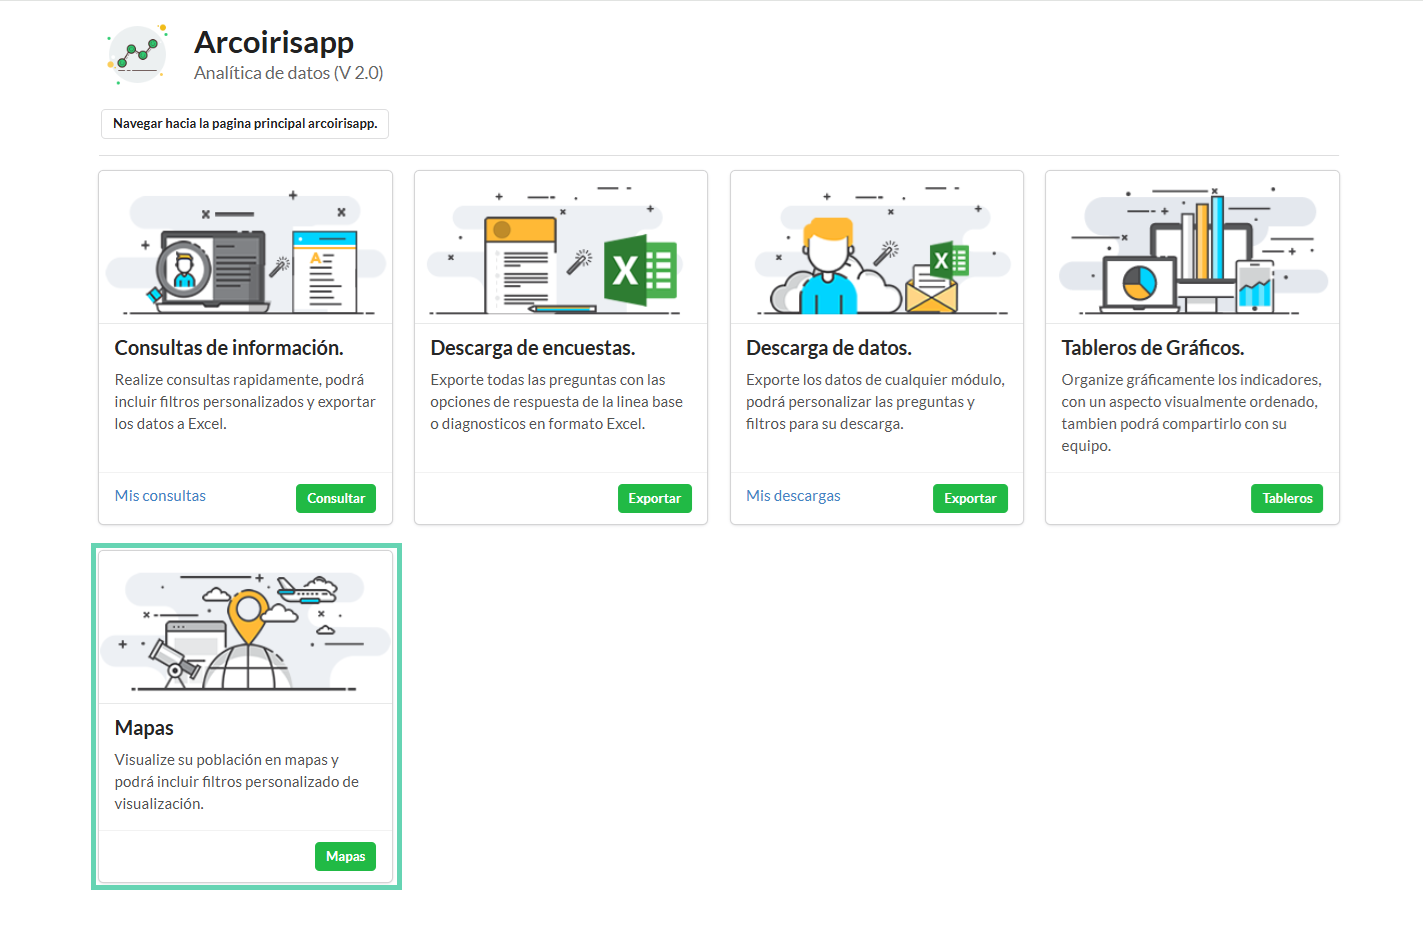Click the Consultas de información illustration

245,250
